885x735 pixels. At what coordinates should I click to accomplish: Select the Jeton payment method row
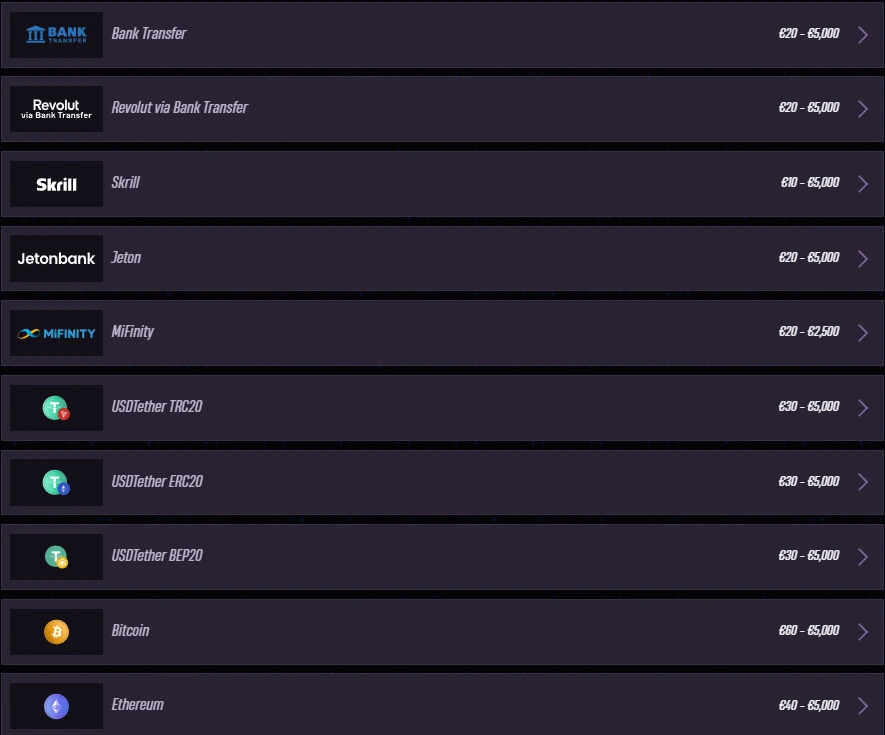(442, 258)
